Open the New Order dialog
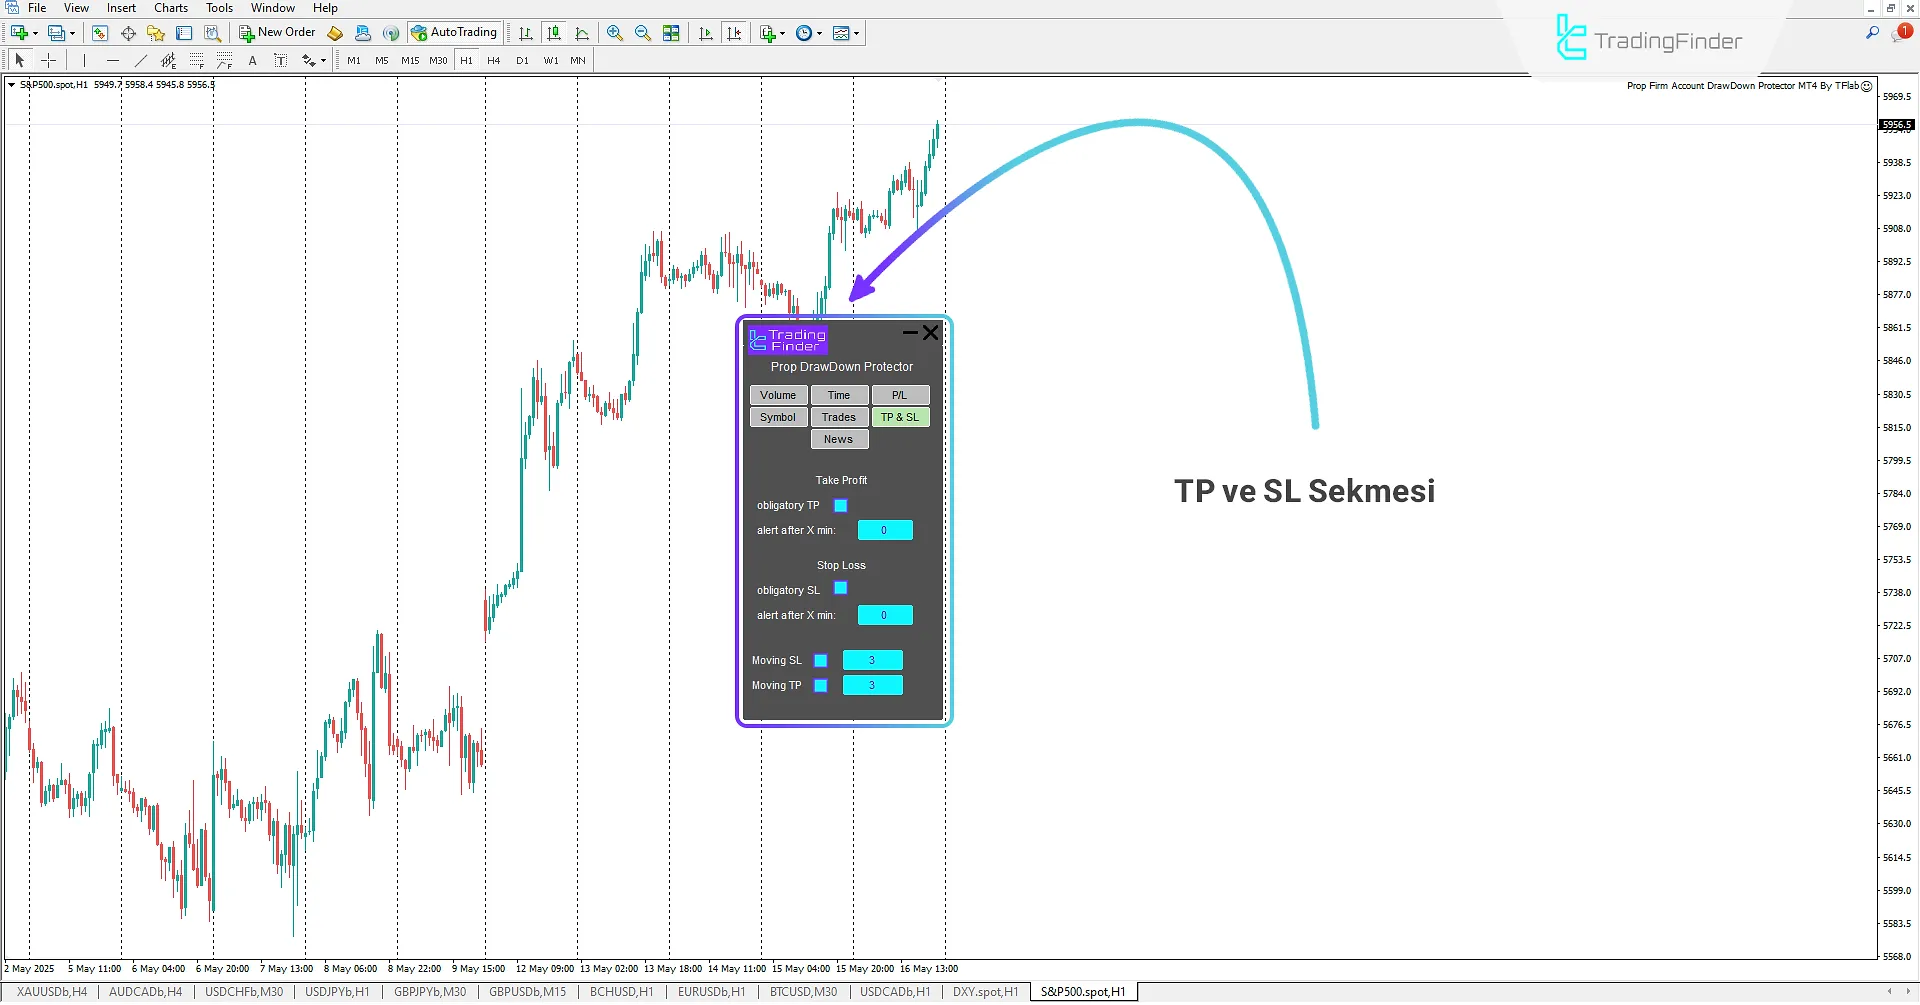The height and width of the screenshot is (1005, 1920). (x=277, y=31)
